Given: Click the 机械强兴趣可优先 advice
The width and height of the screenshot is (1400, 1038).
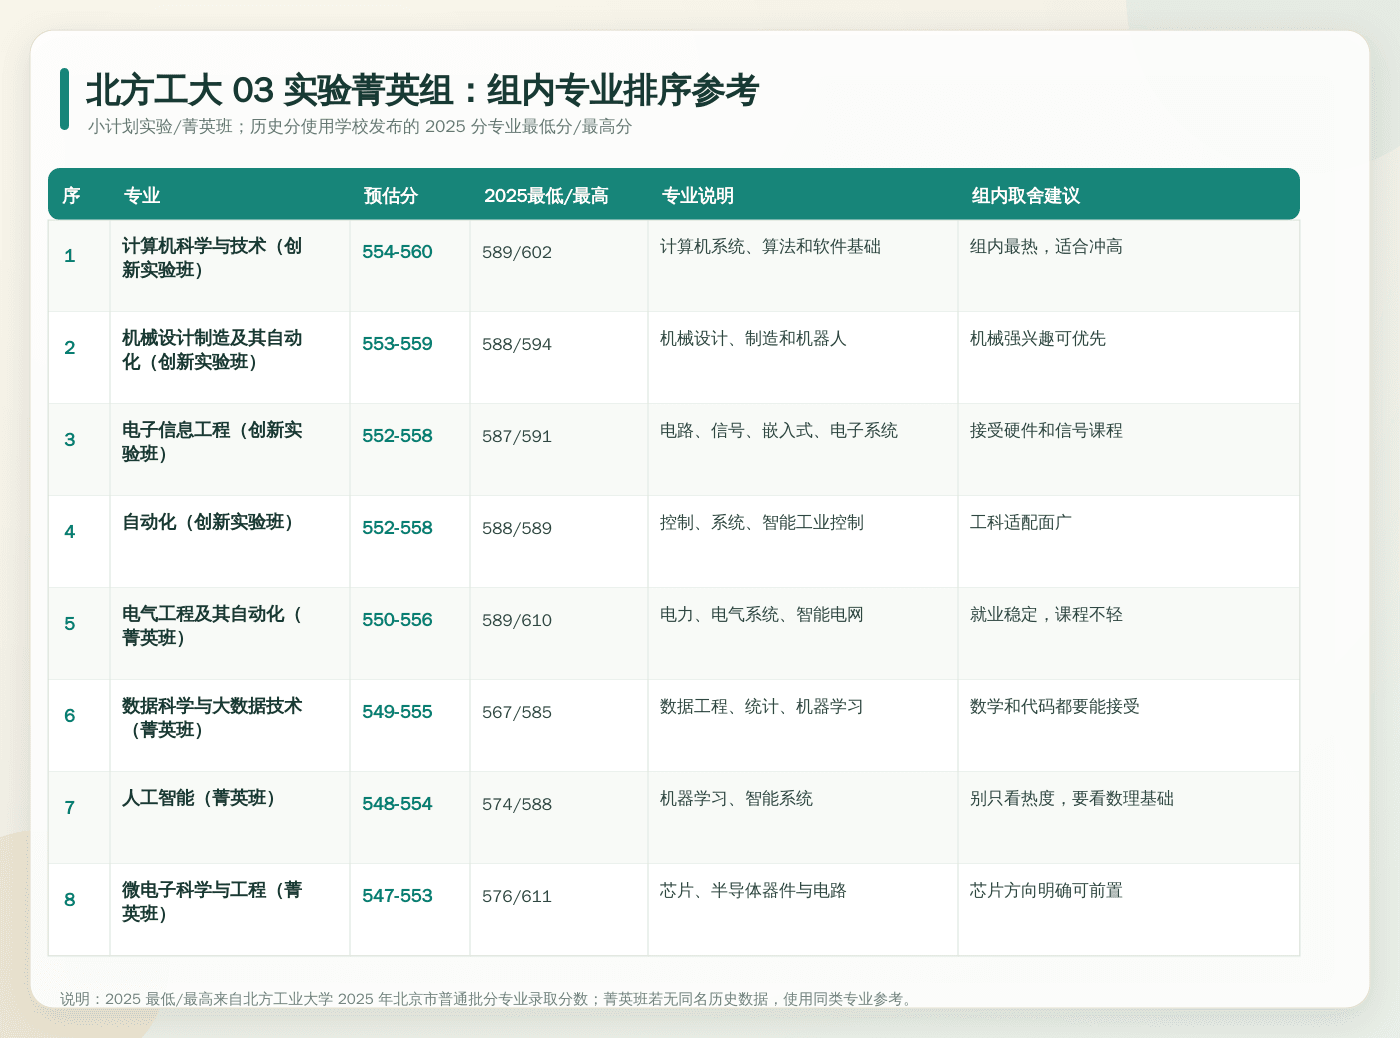Looking at the screenshot, I should point(1038,339).
